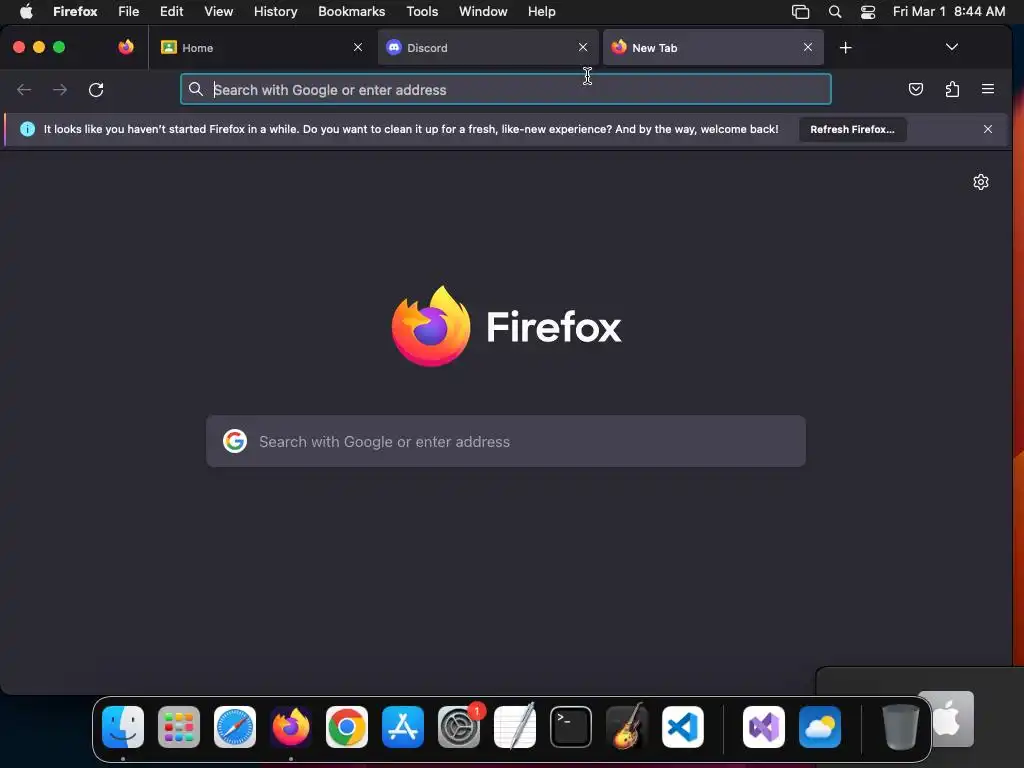This screenshot has width=1024, height=768.
Task: Open the Firefox hamburger application menu
Action: (x=987, y=89)
